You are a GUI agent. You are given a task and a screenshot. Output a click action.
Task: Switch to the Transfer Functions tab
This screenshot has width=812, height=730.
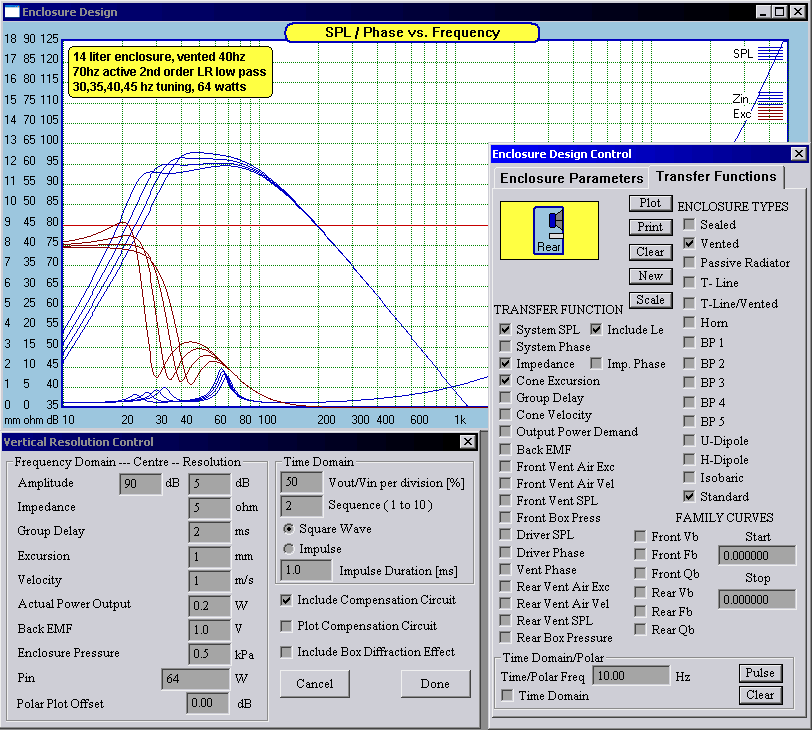coord(716,177)
